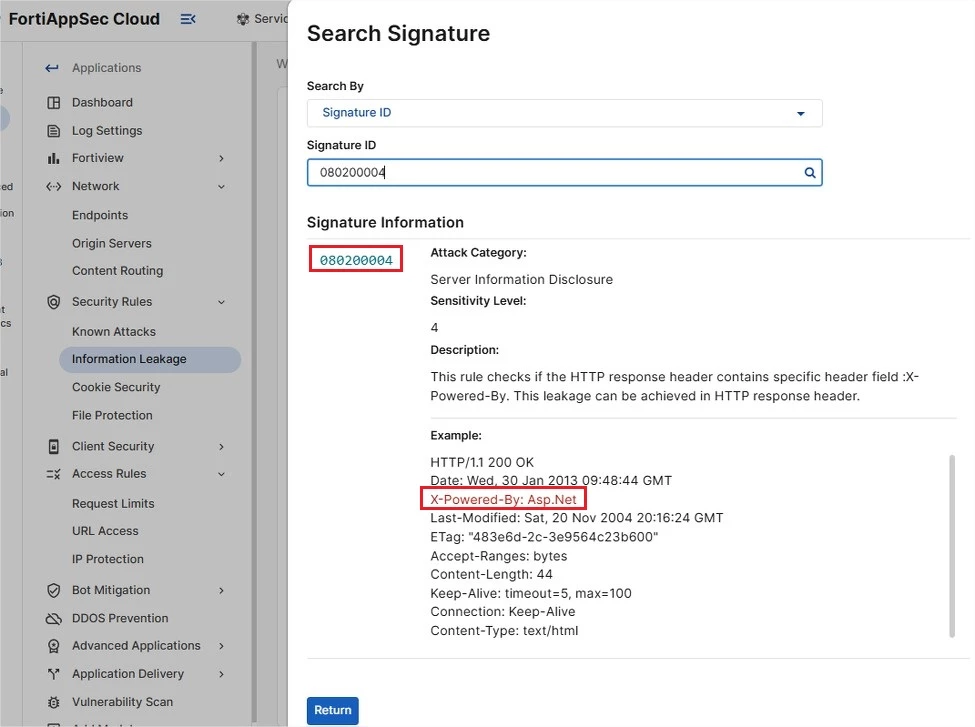Screen dimensions: 975x727
Task: Open Dashboard in the sidebar
Action: pos(102,103)
